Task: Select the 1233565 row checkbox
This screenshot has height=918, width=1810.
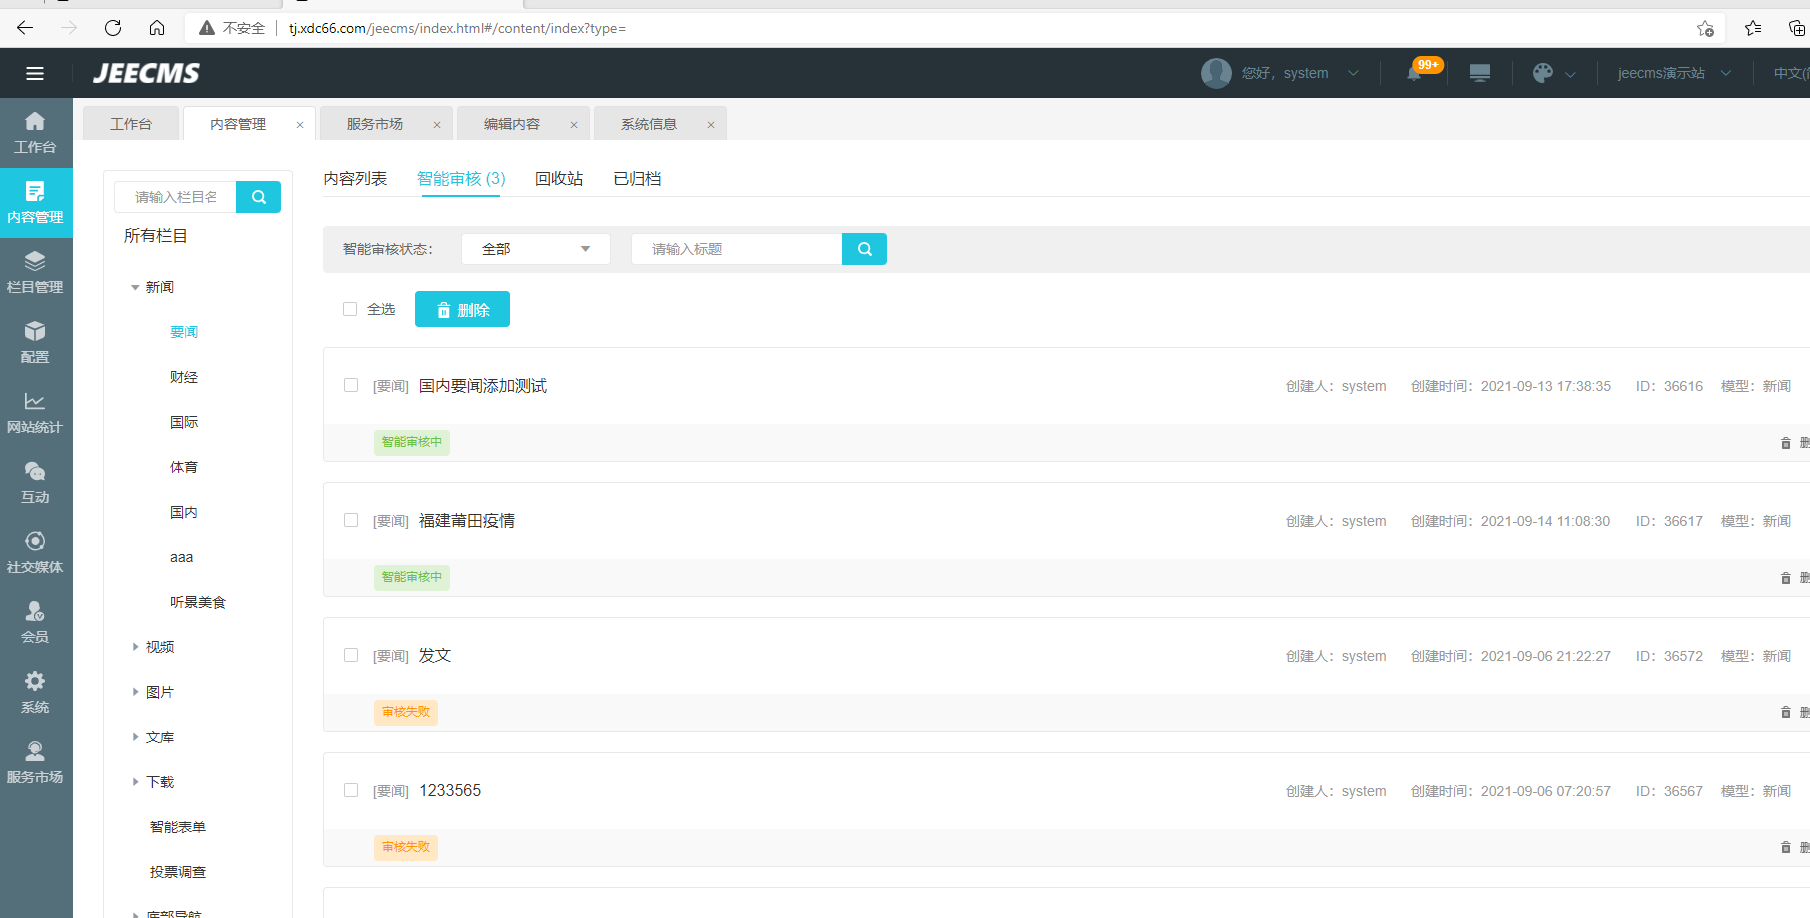Action: (x=351, y=790)
